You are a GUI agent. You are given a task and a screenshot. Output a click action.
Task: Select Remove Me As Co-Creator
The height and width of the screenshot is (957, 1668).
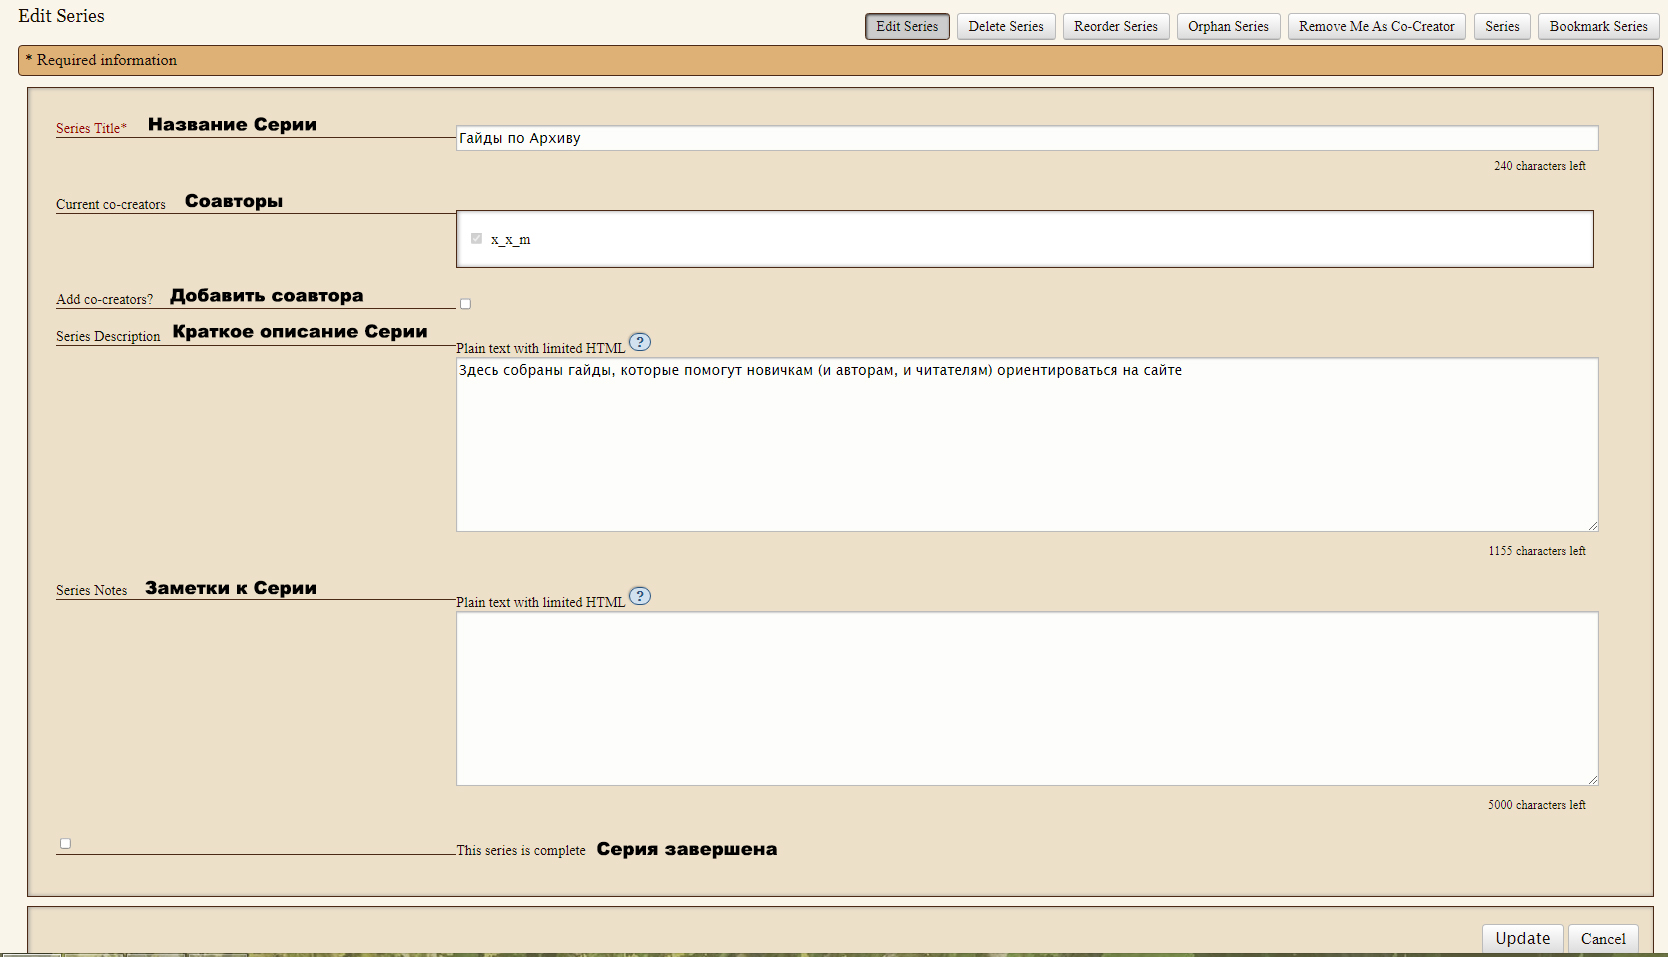pyautogui.click(x=1377, y=26)
